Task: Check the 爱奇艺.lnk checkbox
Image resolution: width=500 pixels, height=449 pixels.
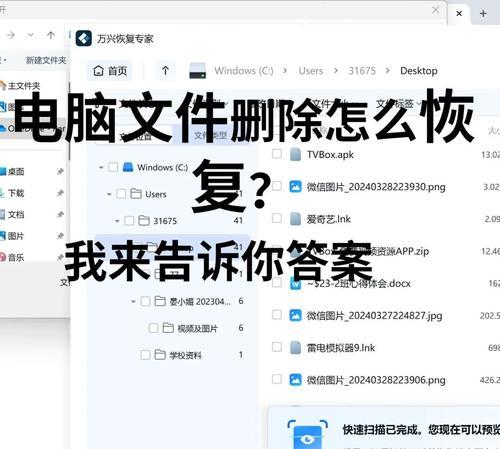Action: click(x=277, y=218)
